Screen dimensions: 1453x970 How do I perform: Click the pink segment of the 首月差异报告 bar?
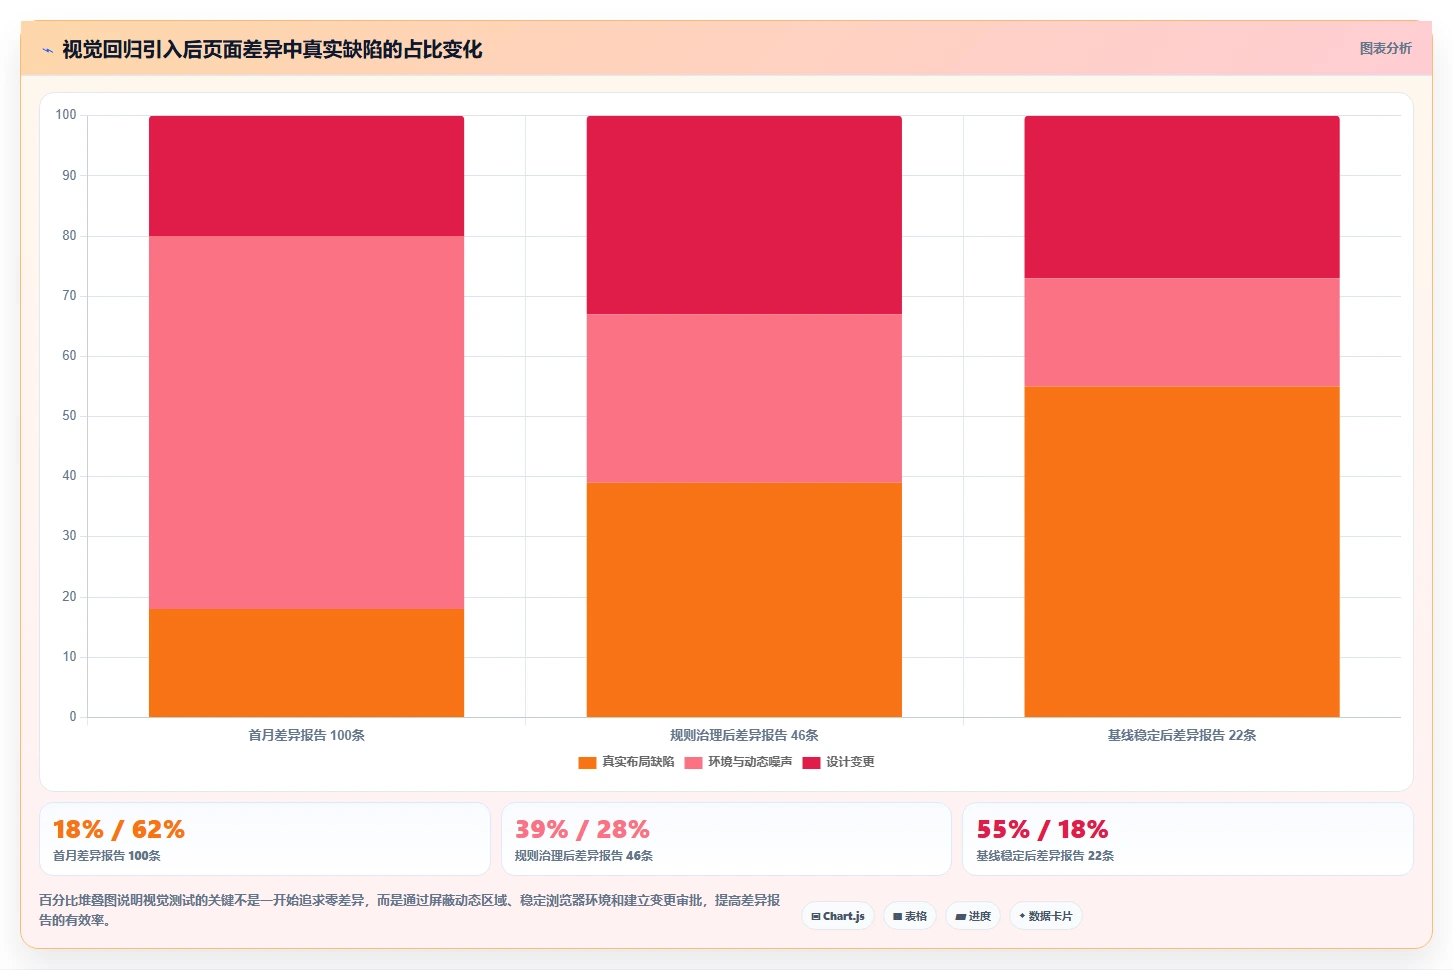point(306,422)
